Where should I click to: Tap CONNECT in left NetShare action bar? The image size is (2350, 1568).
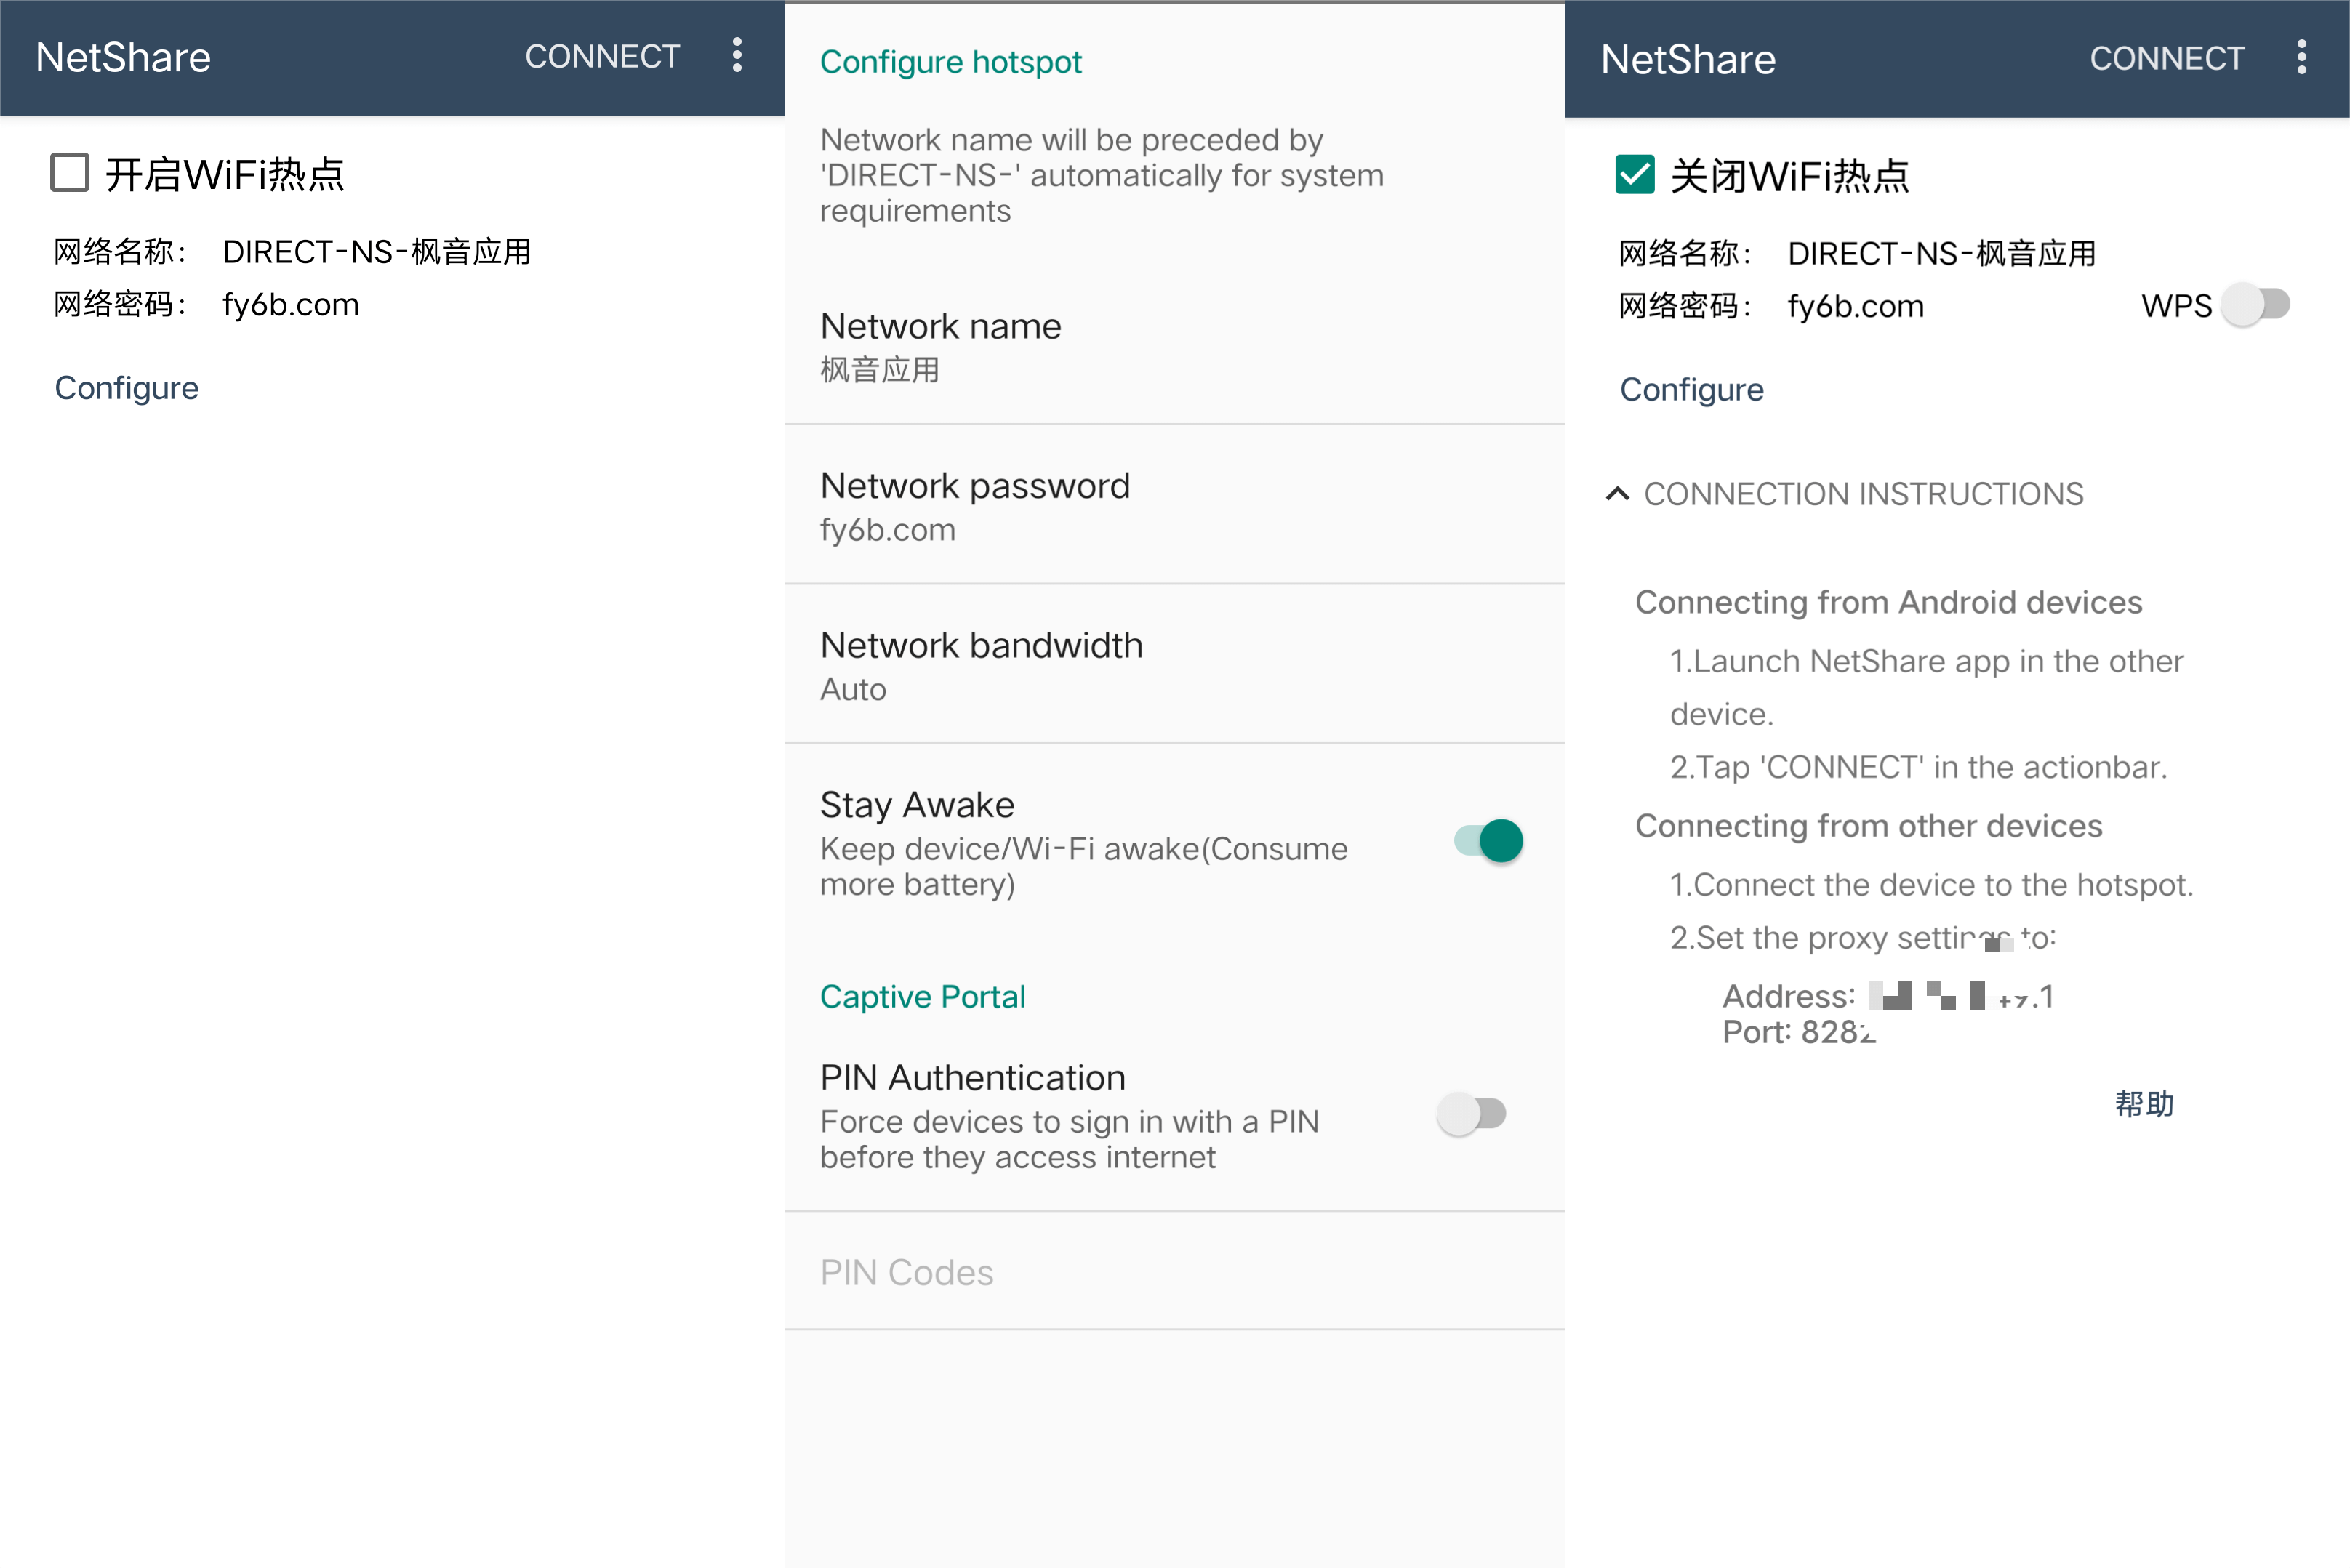602,56
